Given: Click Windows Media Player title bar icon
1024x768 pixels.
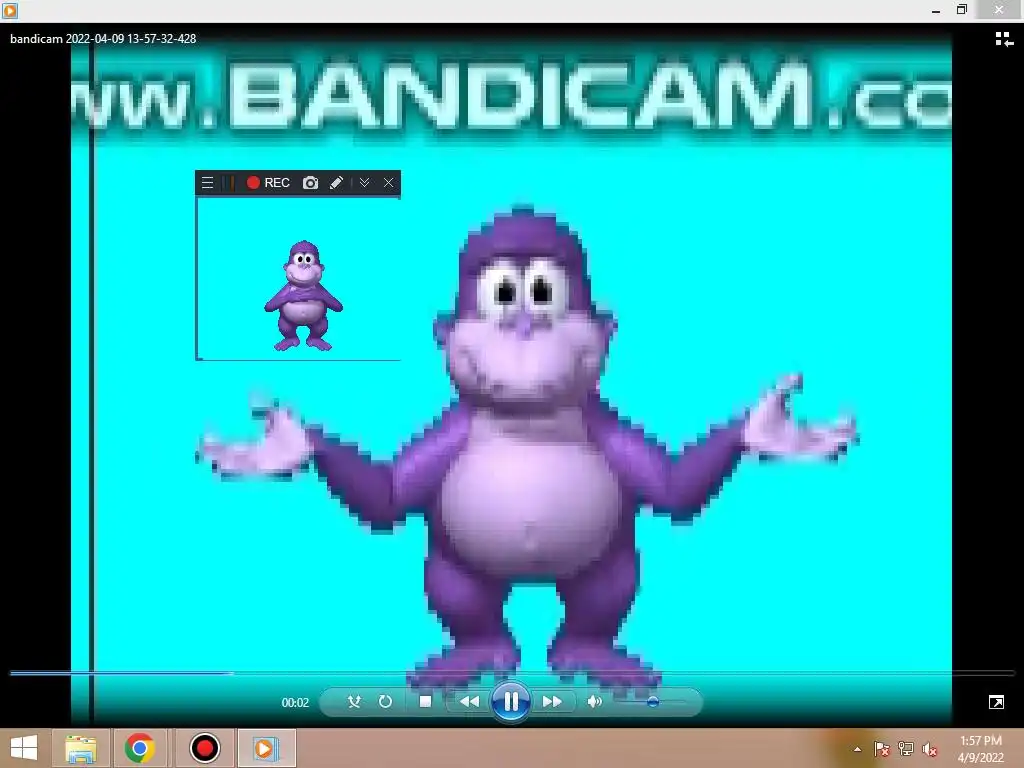Looking at the screenshot, I should pos(10,10).
